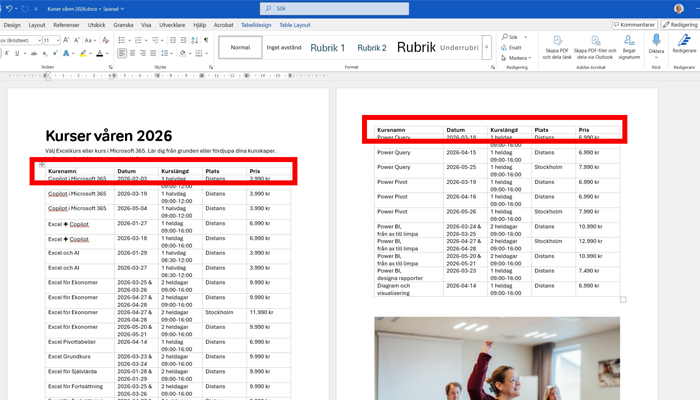This screenshot has height=400, width=700.
Task: Toggle italic formatting
Action: click(6, 54)
